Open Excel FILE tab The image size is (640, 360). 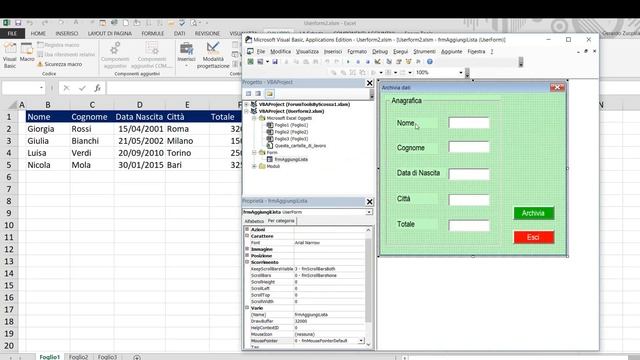pyautogui.click(x=12, y=33)
